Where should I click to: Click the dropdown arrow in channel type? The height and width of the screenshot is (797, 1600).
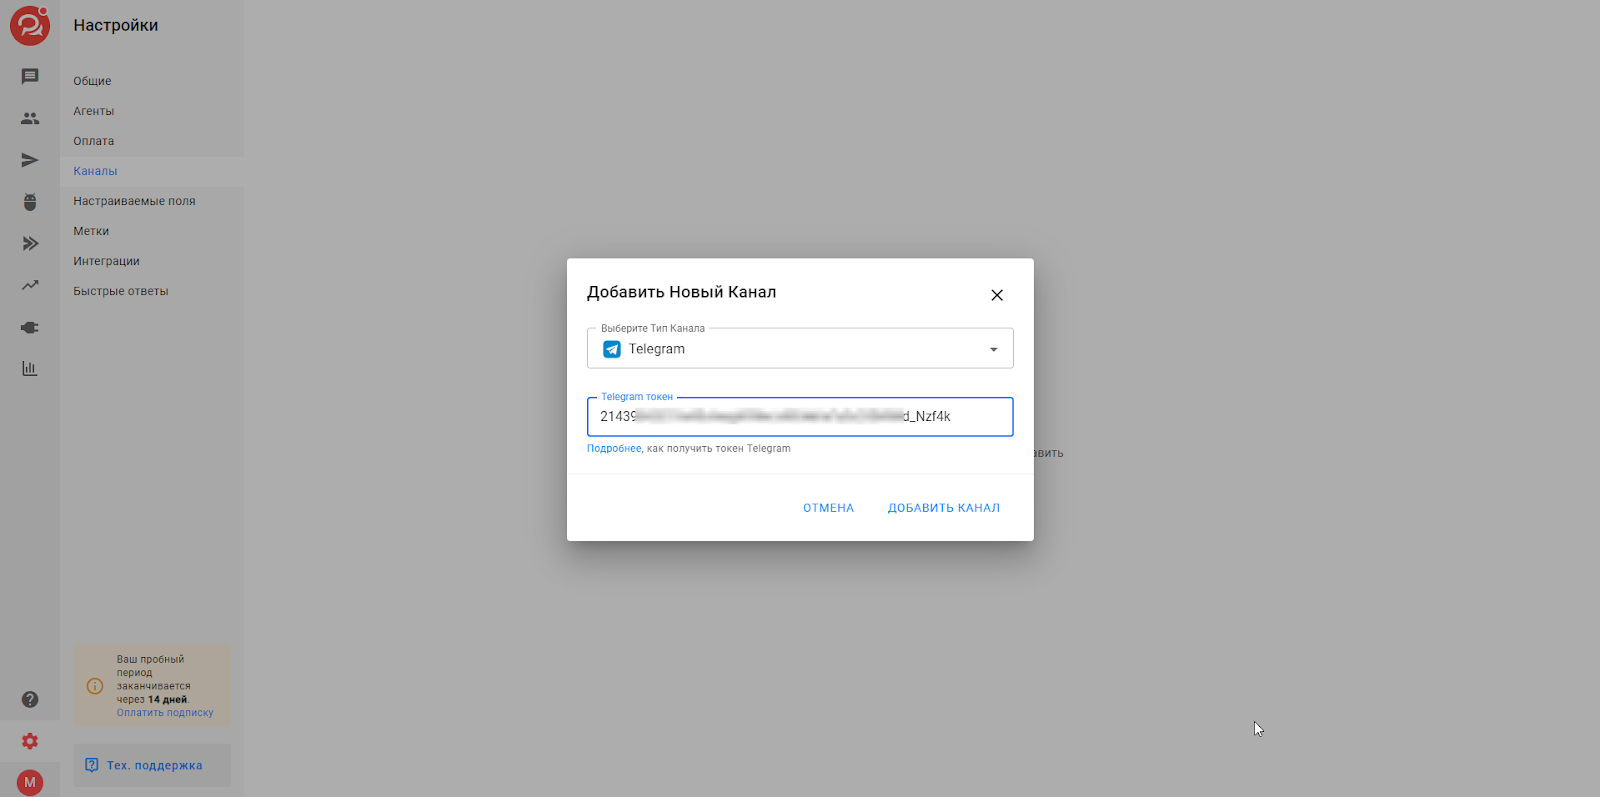click(993, 349)
